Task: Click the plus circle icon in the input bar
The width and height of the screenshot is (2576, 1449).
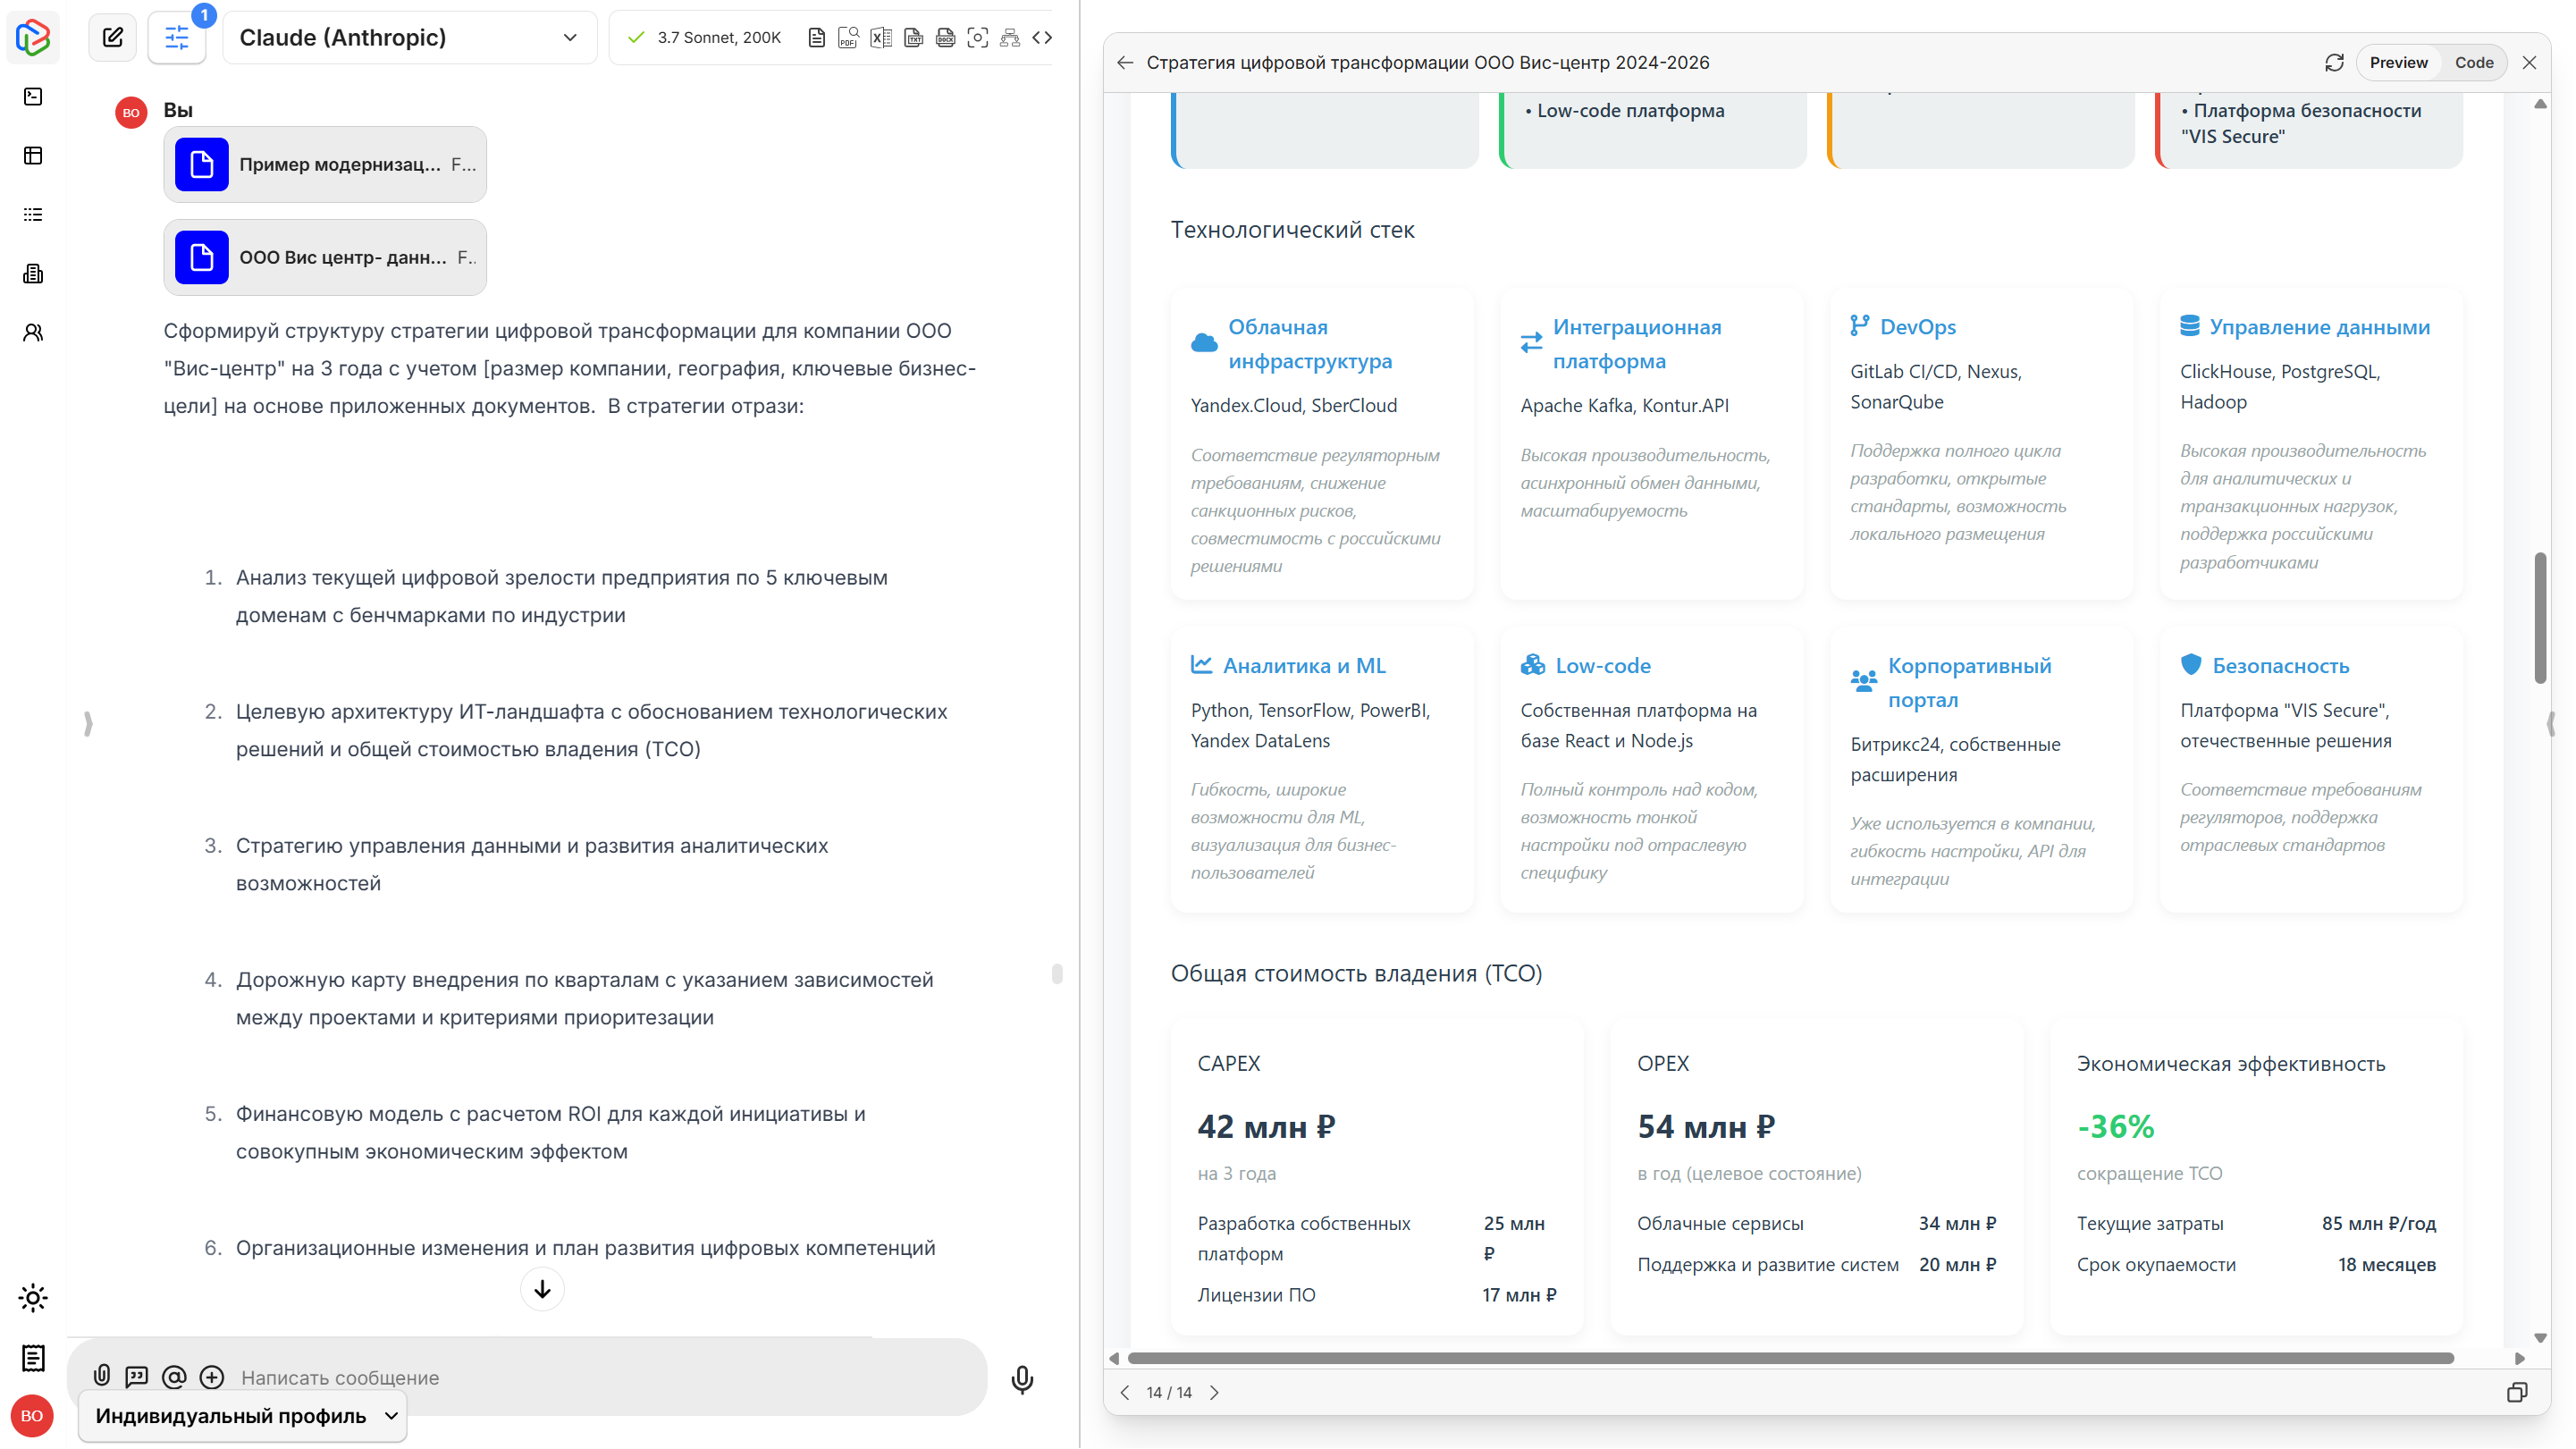Action: click(212, 1377)
